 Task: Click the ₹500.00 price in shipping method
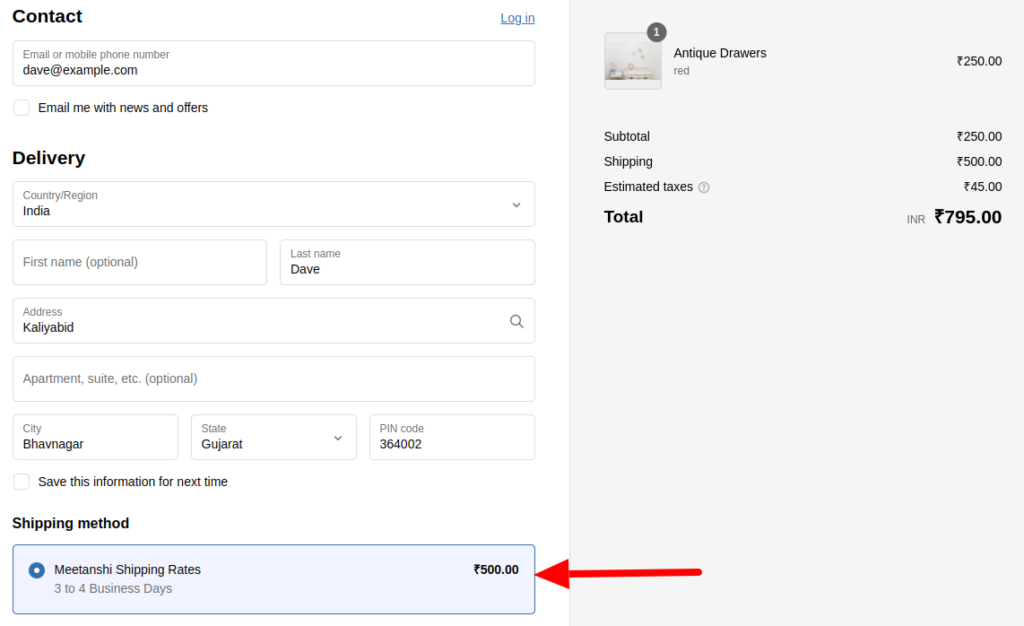pyautogui.click(x=496, y=570)
